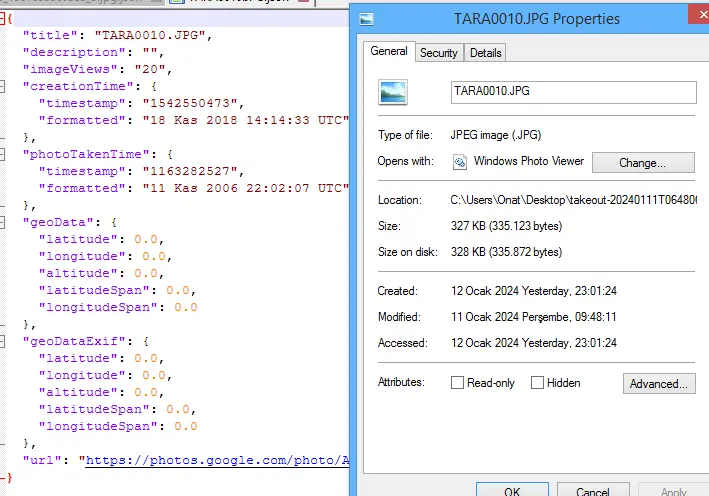Close the TARA0010.JPG Properties dialog
709x496 pixels.
700,14
